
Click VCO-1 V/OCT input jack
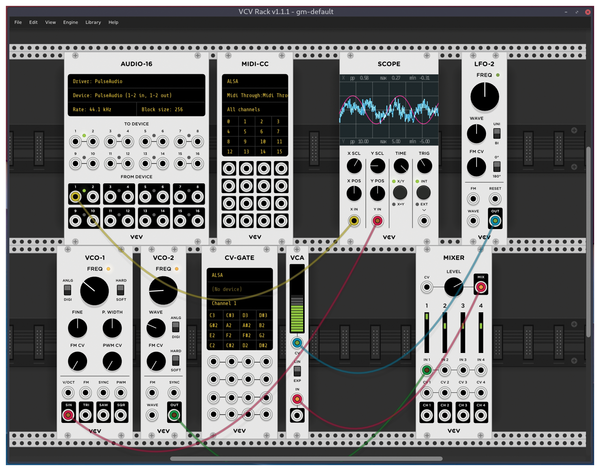(x=68, y=393)
